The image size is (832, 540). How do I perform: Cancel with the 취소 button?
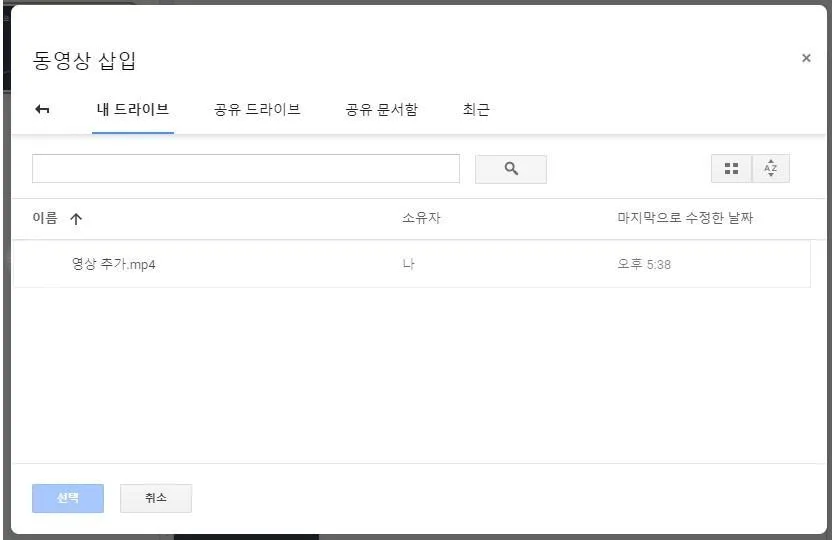(156, 498)
